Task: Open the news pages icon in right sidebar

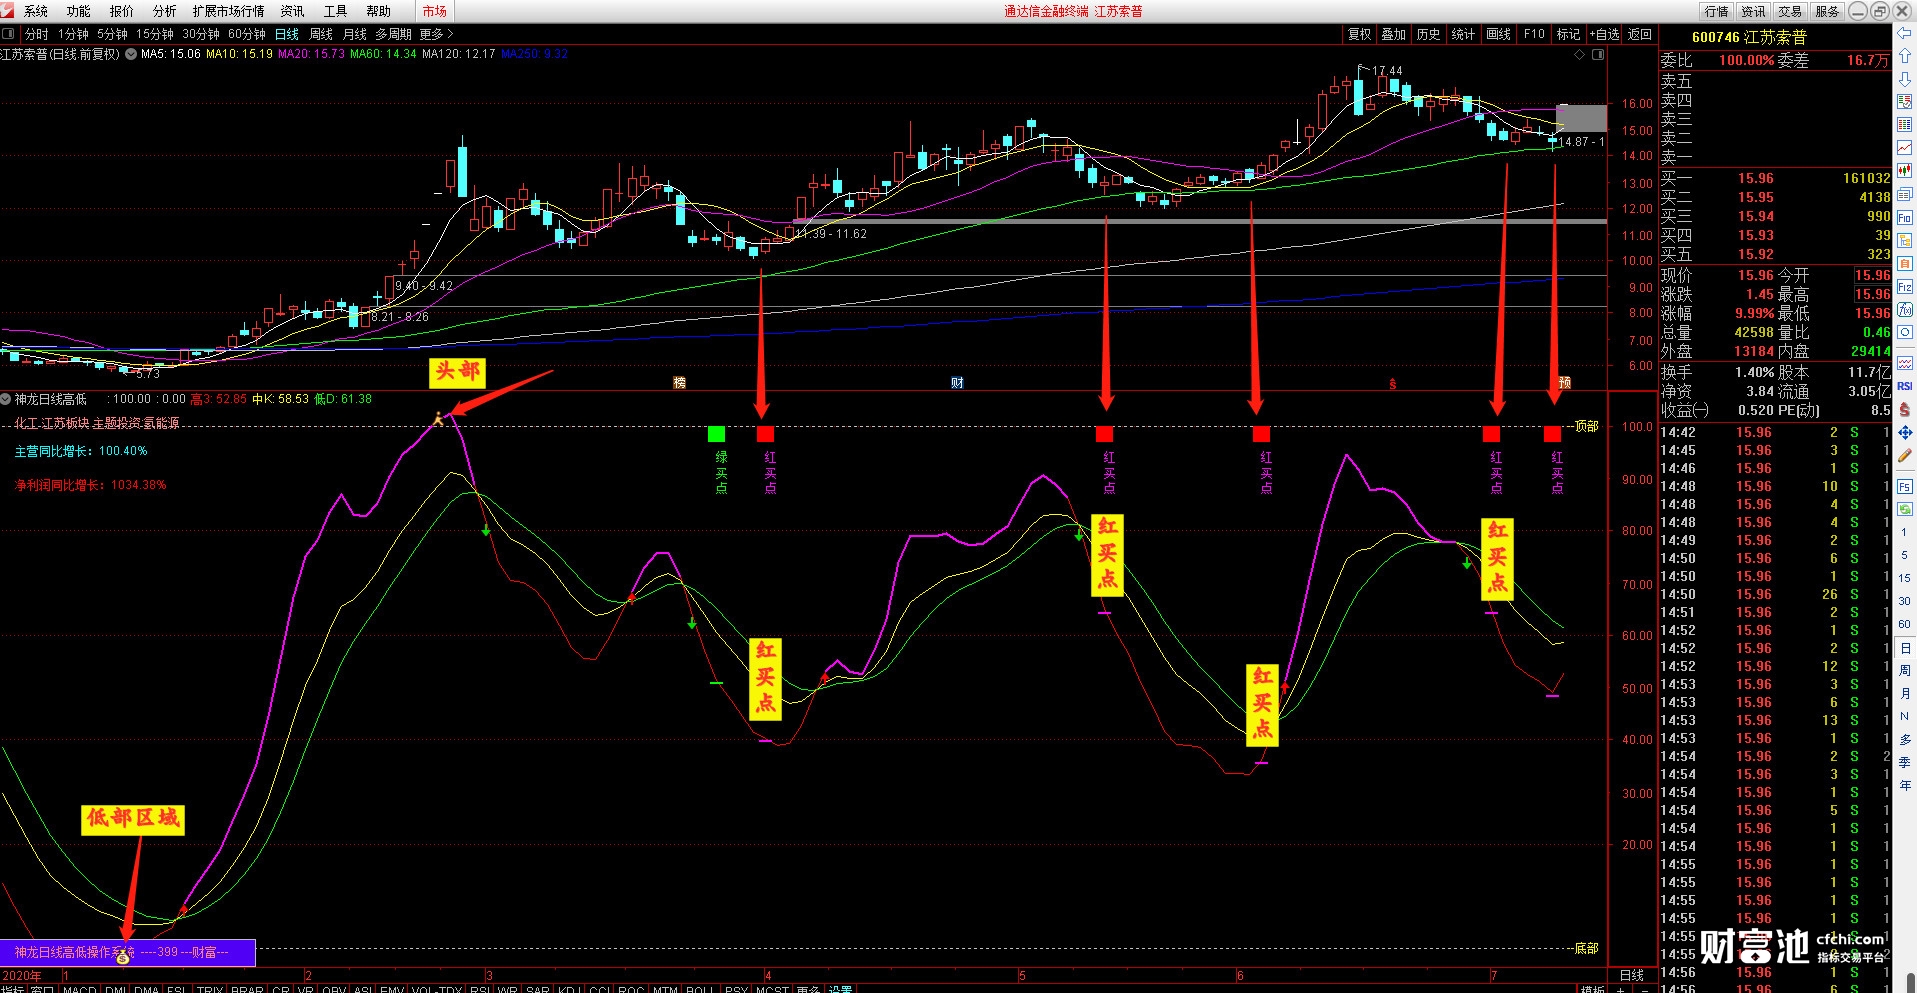Action: point(1904,194)
